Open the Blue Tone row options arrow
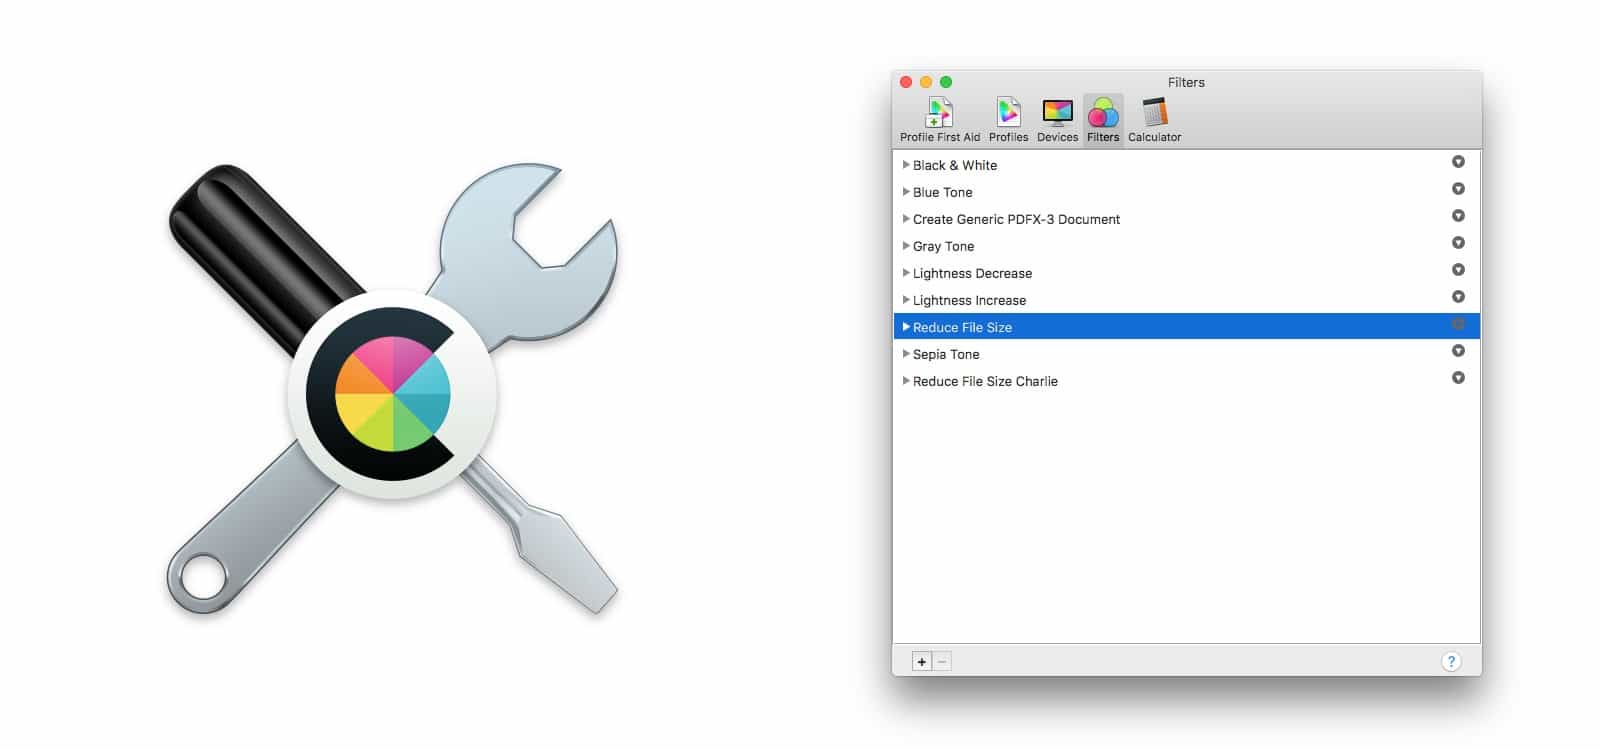 pos(1458,189)
